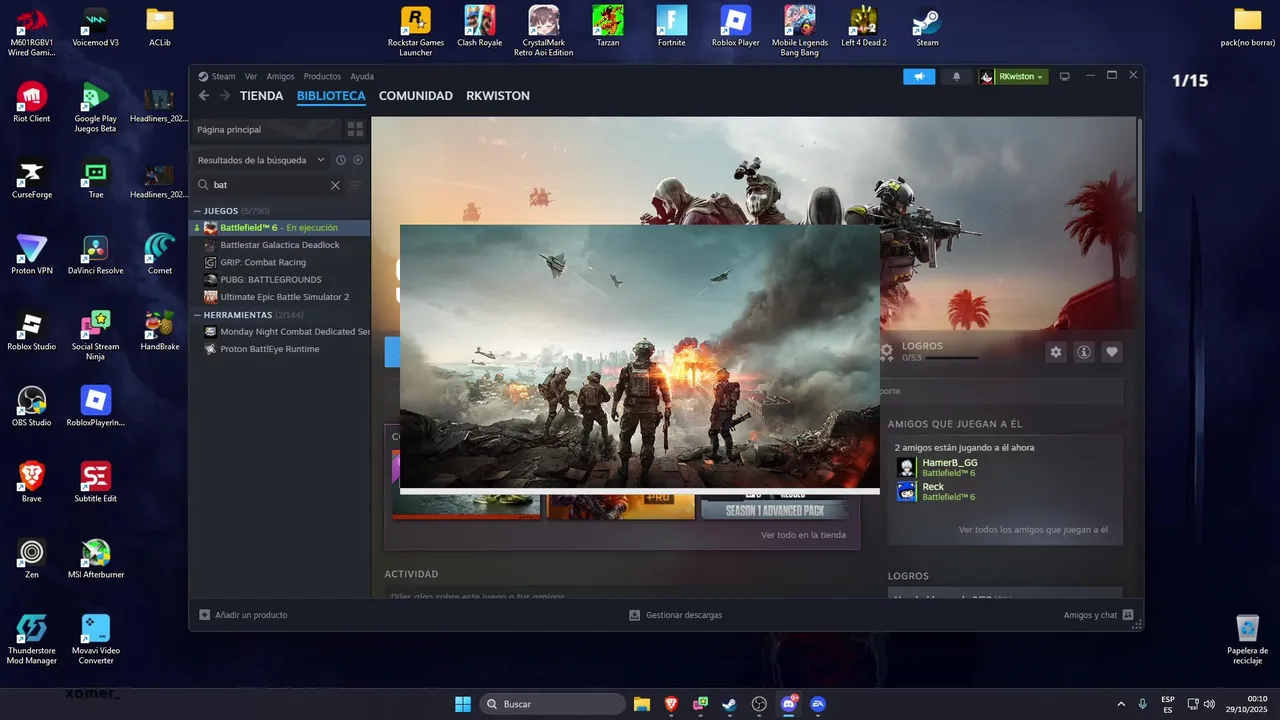The image size is (1280, 720).
Task: Open CurseForge desktop icon
Action: coord(32,179)
